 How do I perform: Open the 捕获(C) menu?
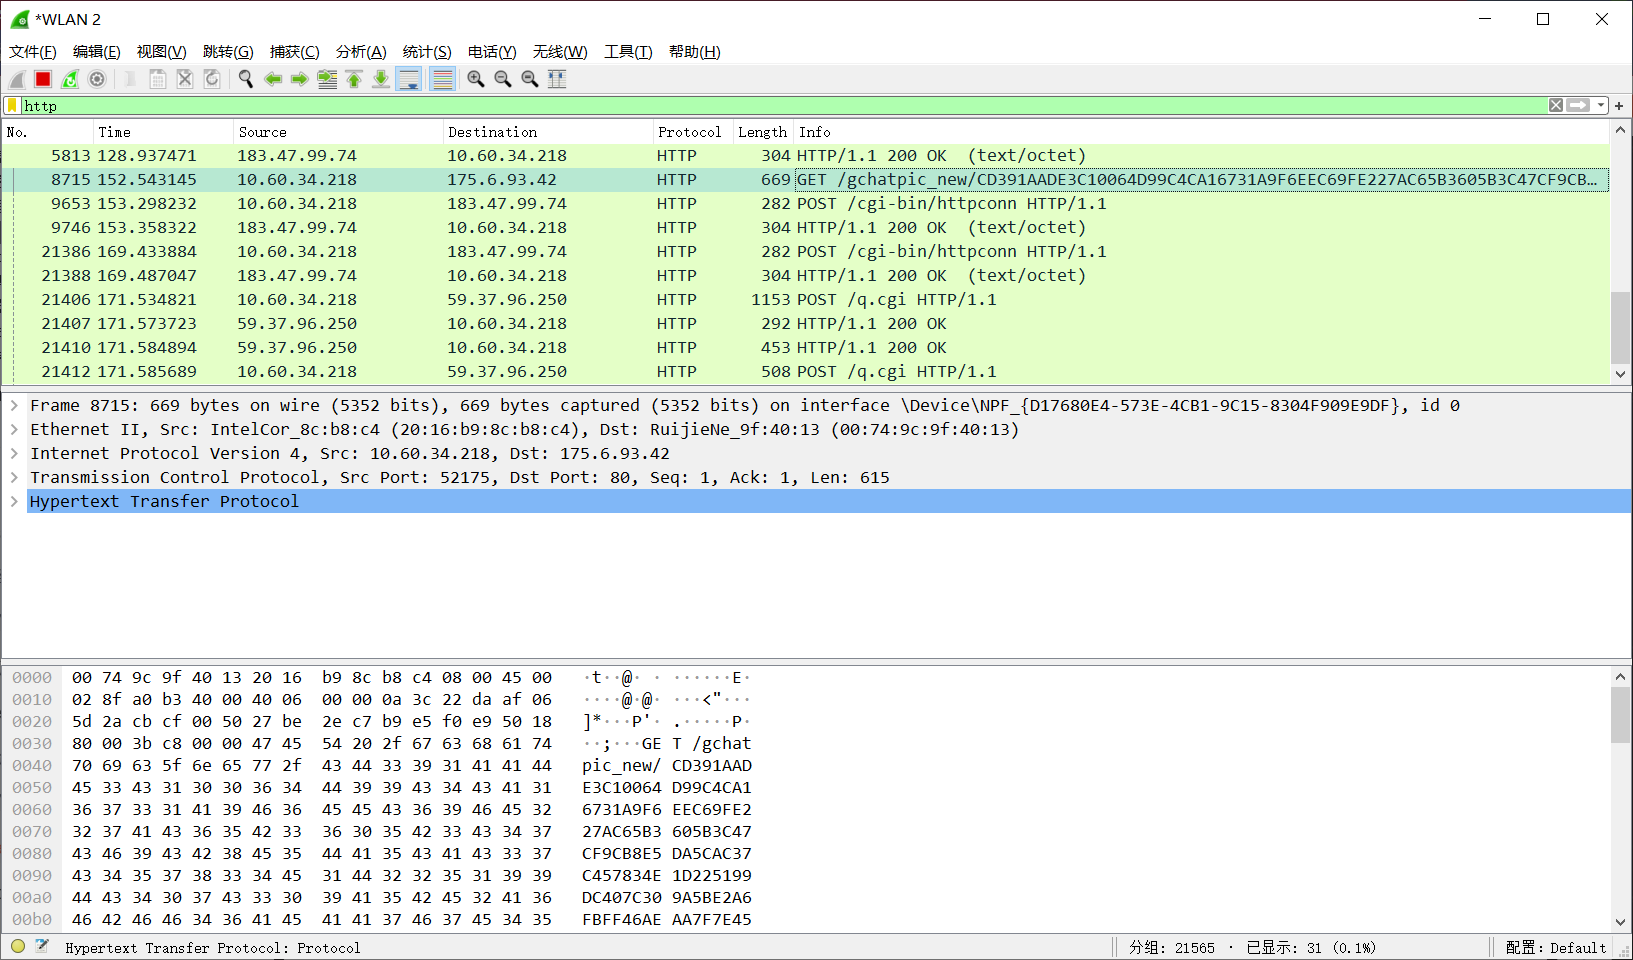(x=295, y=52)
